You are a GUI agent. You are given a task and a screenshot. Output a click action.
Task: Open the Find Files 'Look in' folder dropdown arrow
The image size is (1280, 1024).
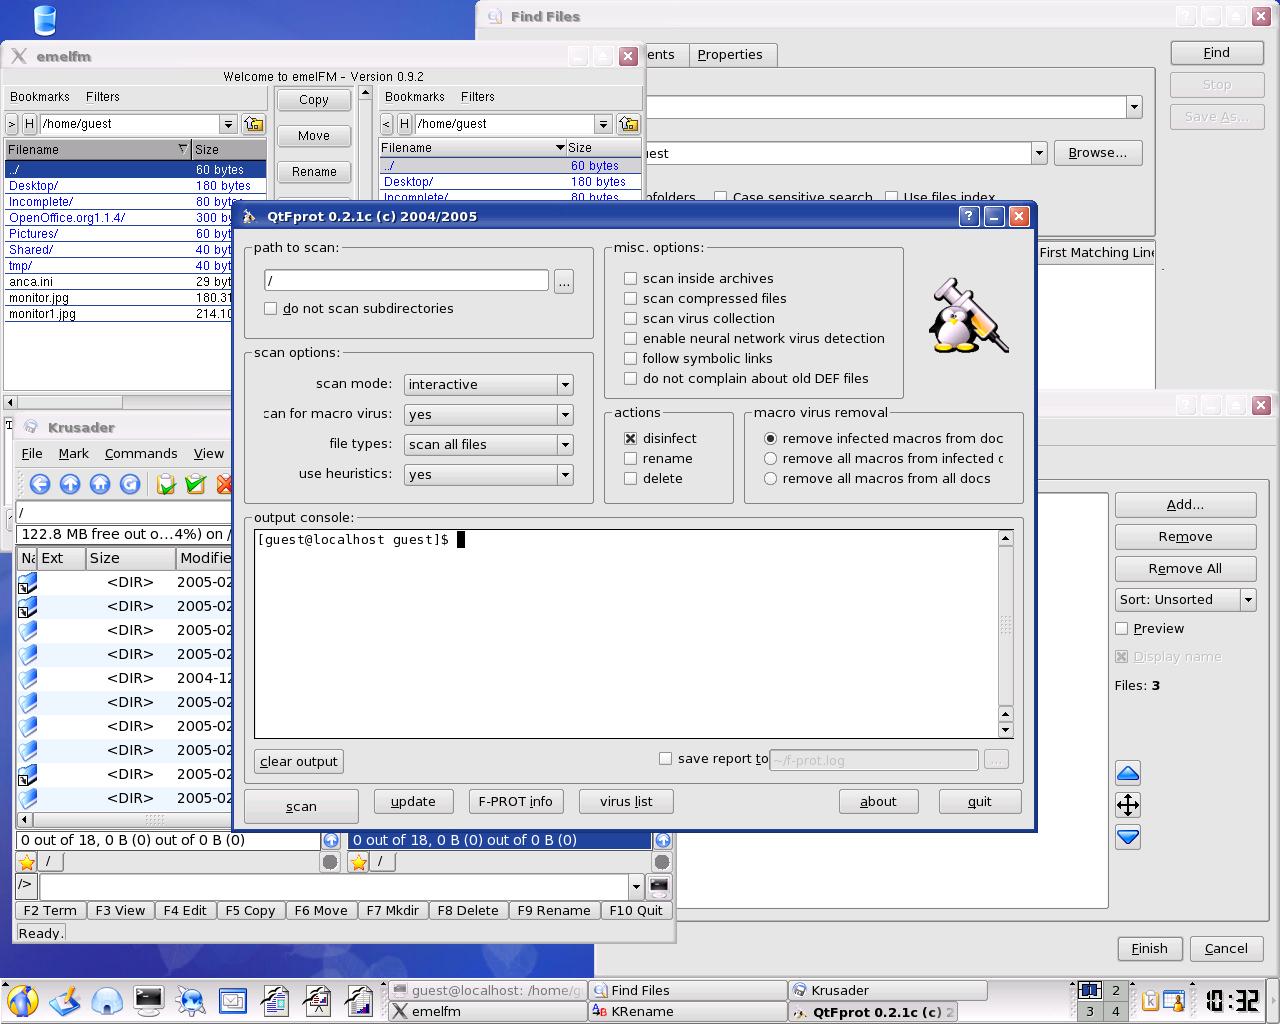[x=1039, y=153]
